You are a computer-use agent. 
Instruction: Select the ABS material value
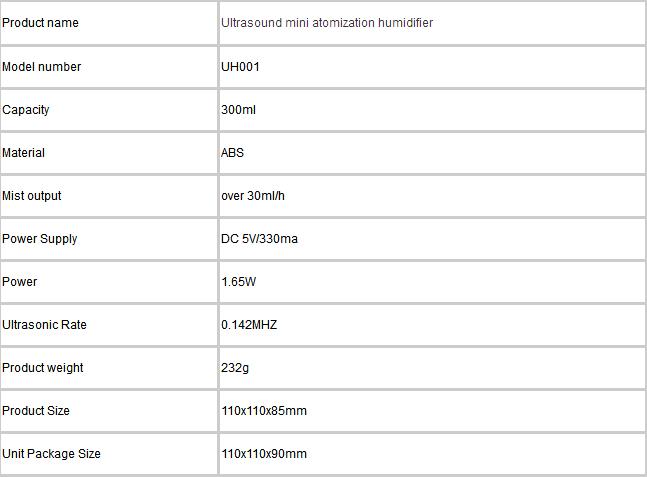point(232,153)
